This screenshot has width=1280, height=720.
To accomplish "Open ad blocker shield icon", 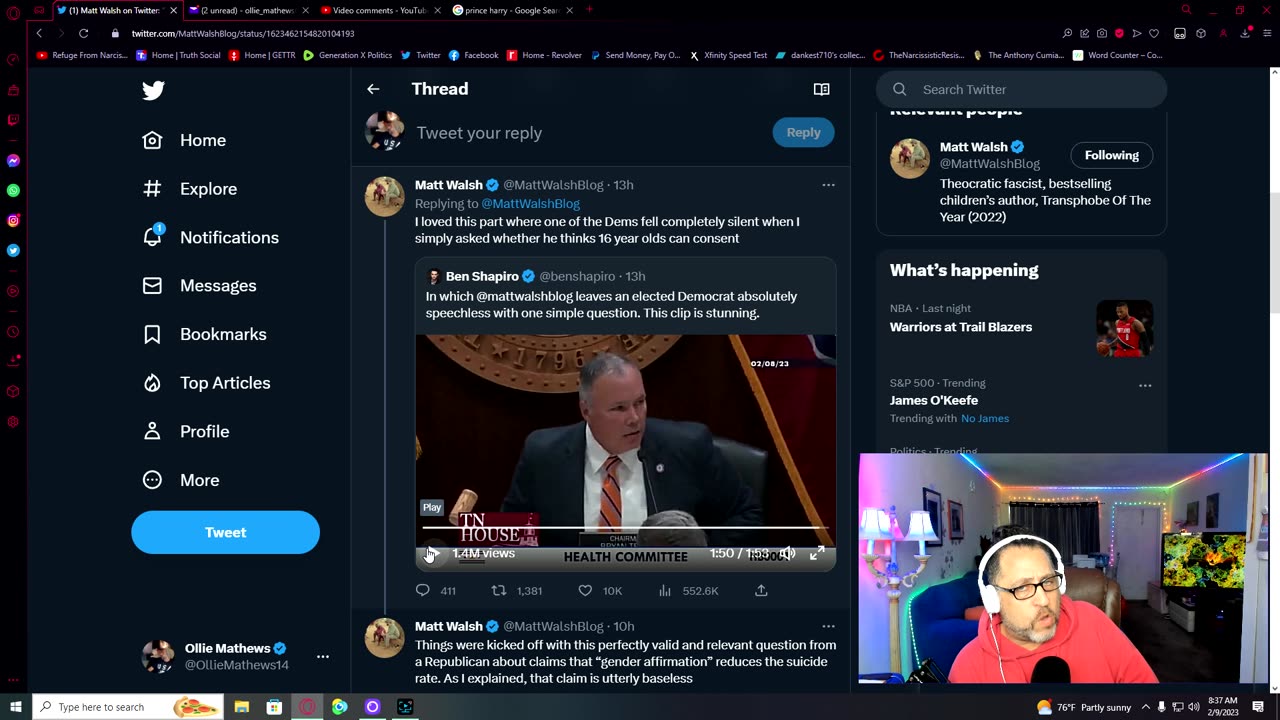I will pyautogui.click(x=1119, y=33).
